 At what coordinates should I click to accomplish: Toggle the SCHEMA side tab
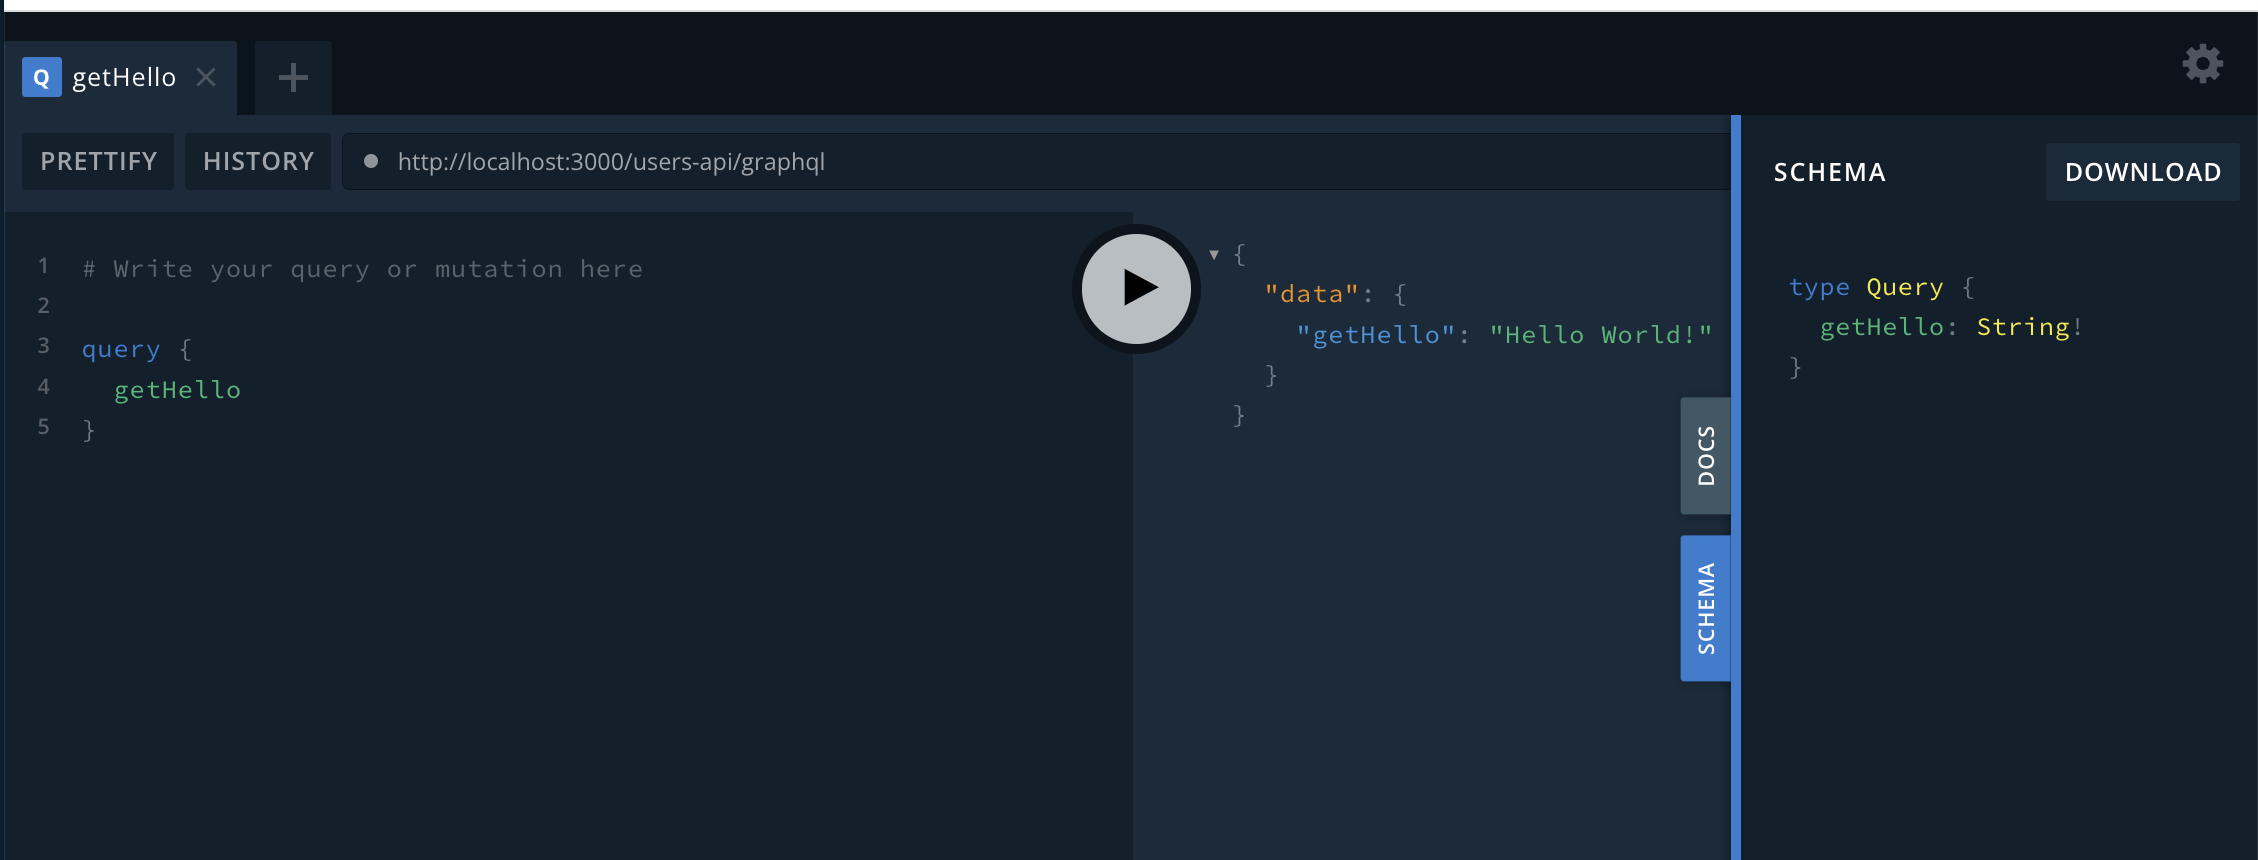[1705, 608]
